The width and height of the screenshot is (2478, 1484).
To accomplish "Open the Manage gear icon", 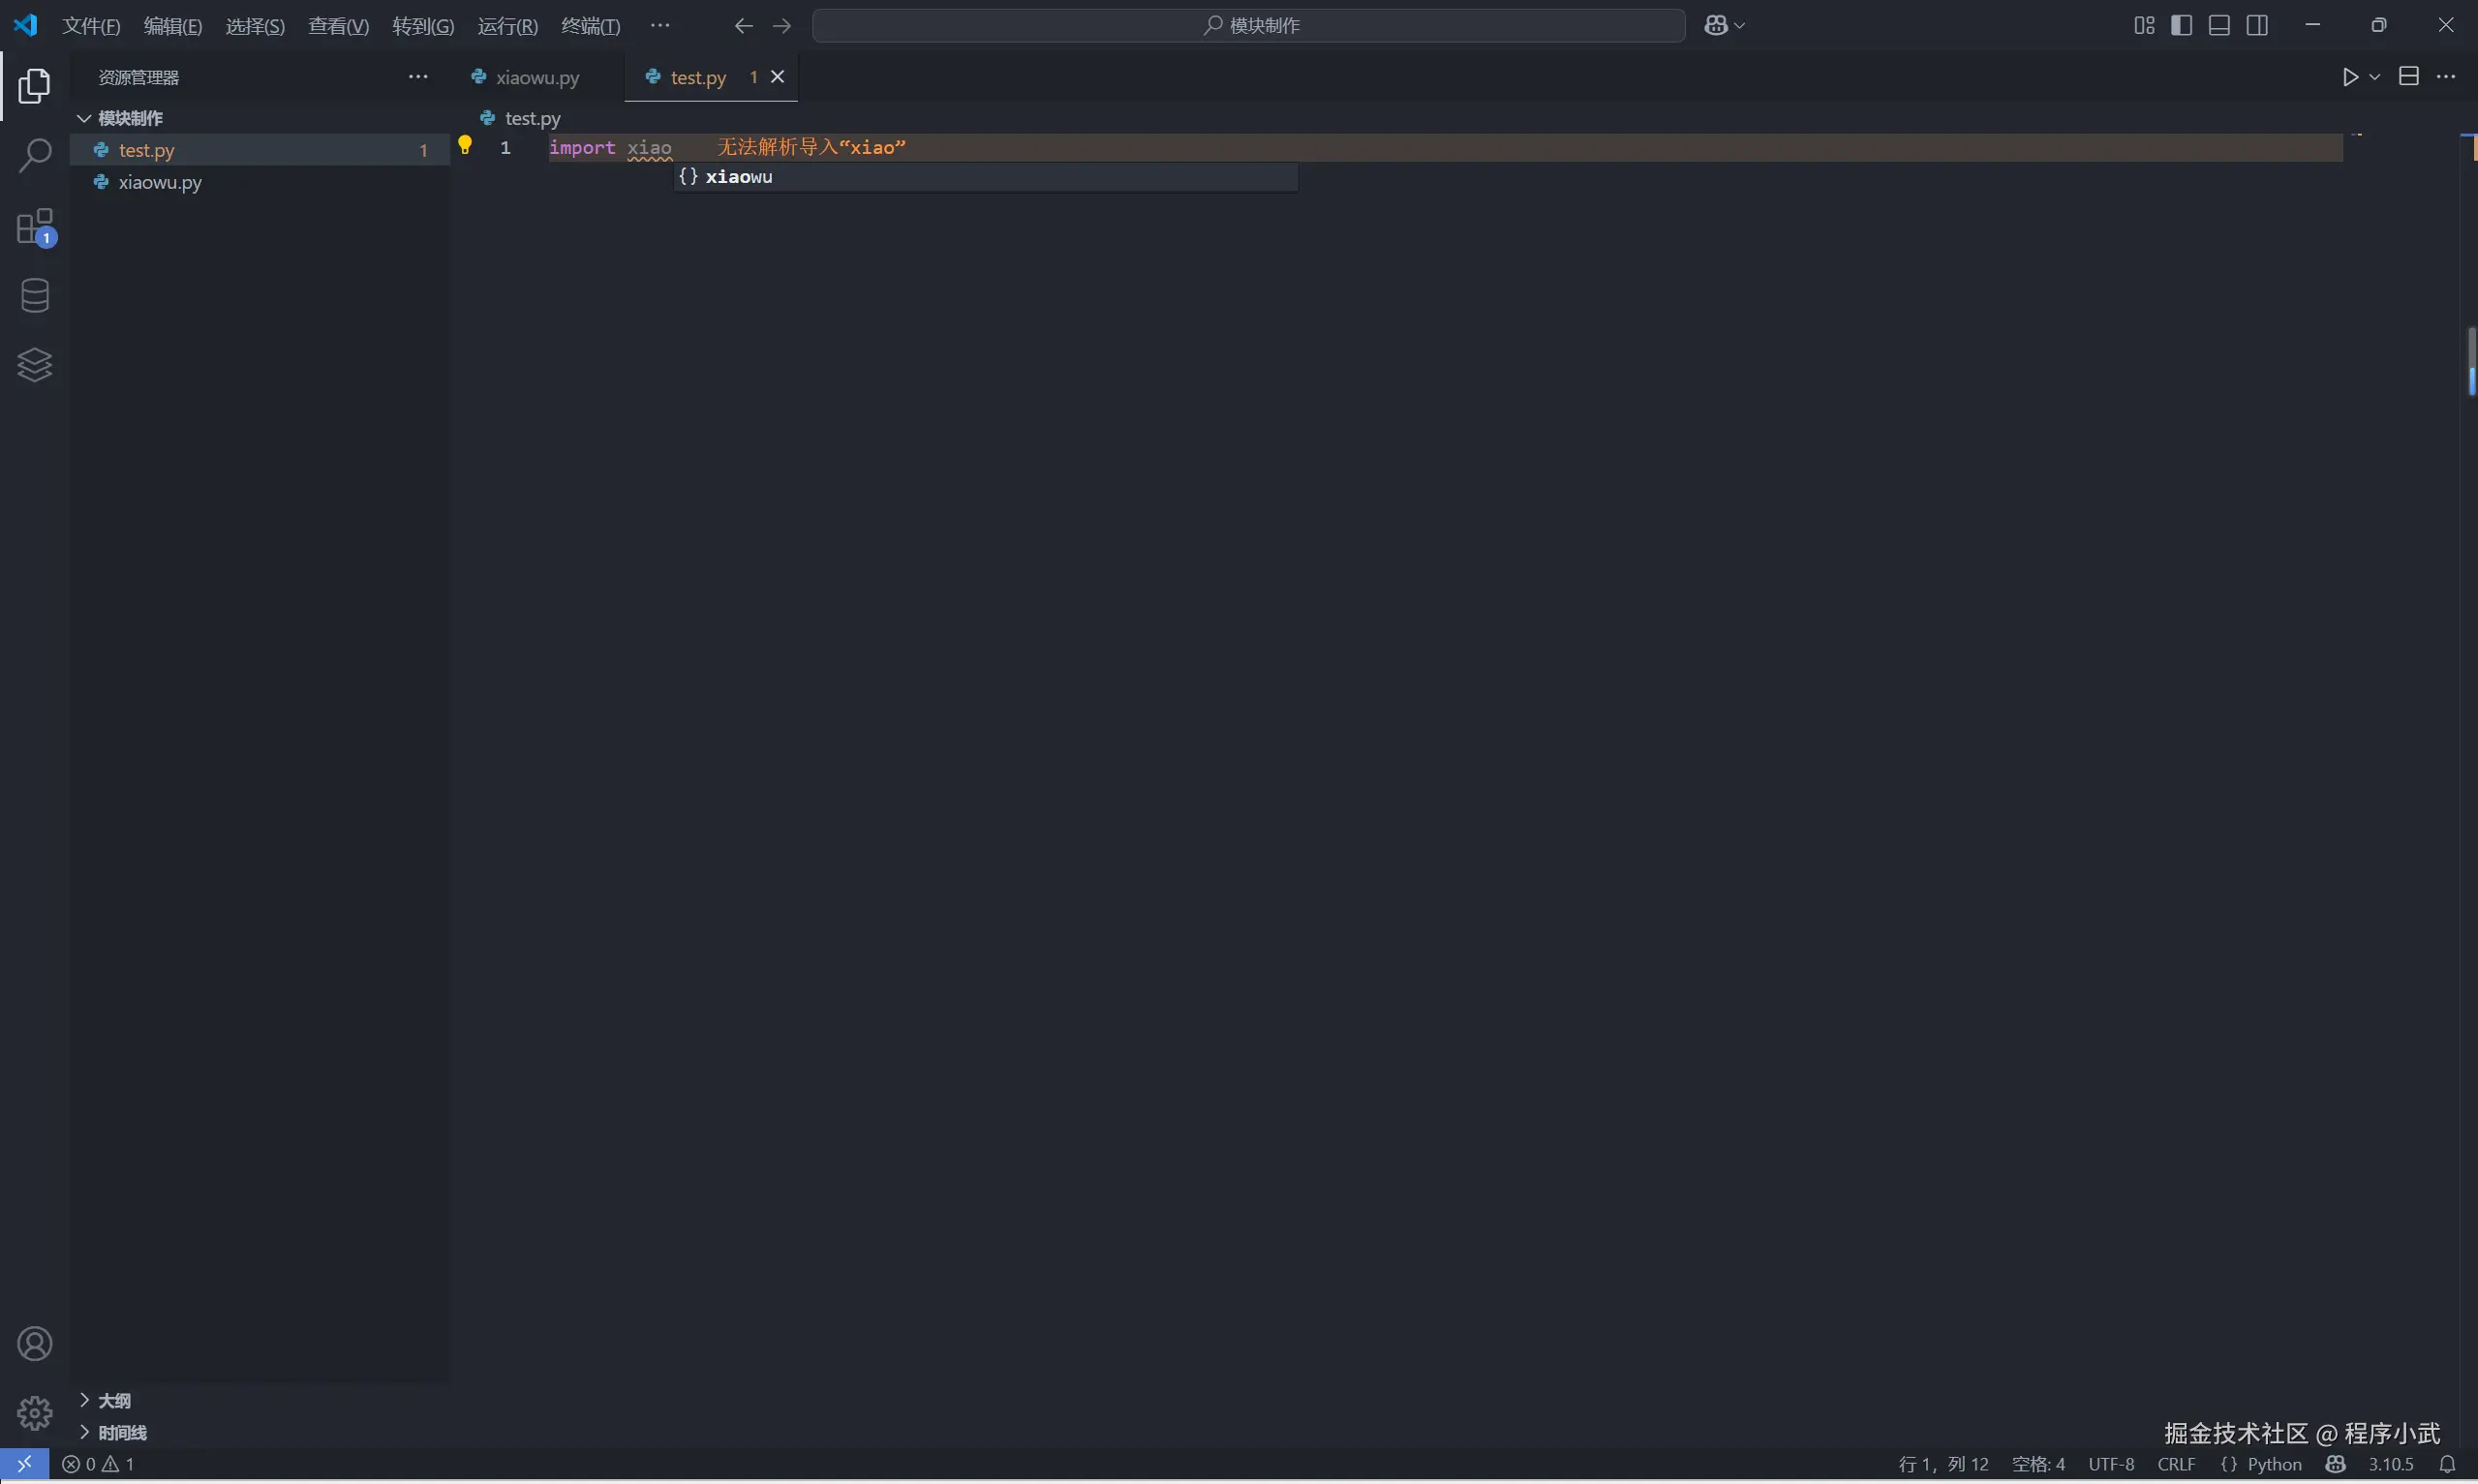I will point(35,1412).
